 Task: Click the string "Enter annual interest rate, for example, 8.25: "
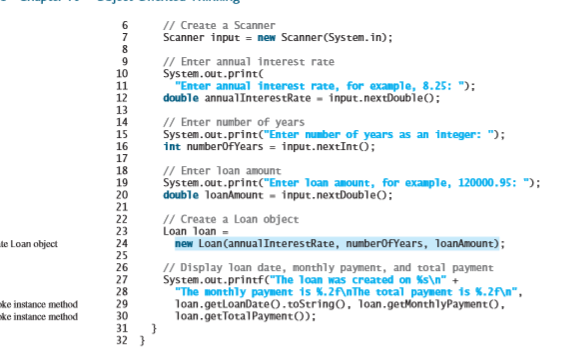point(320,86)
